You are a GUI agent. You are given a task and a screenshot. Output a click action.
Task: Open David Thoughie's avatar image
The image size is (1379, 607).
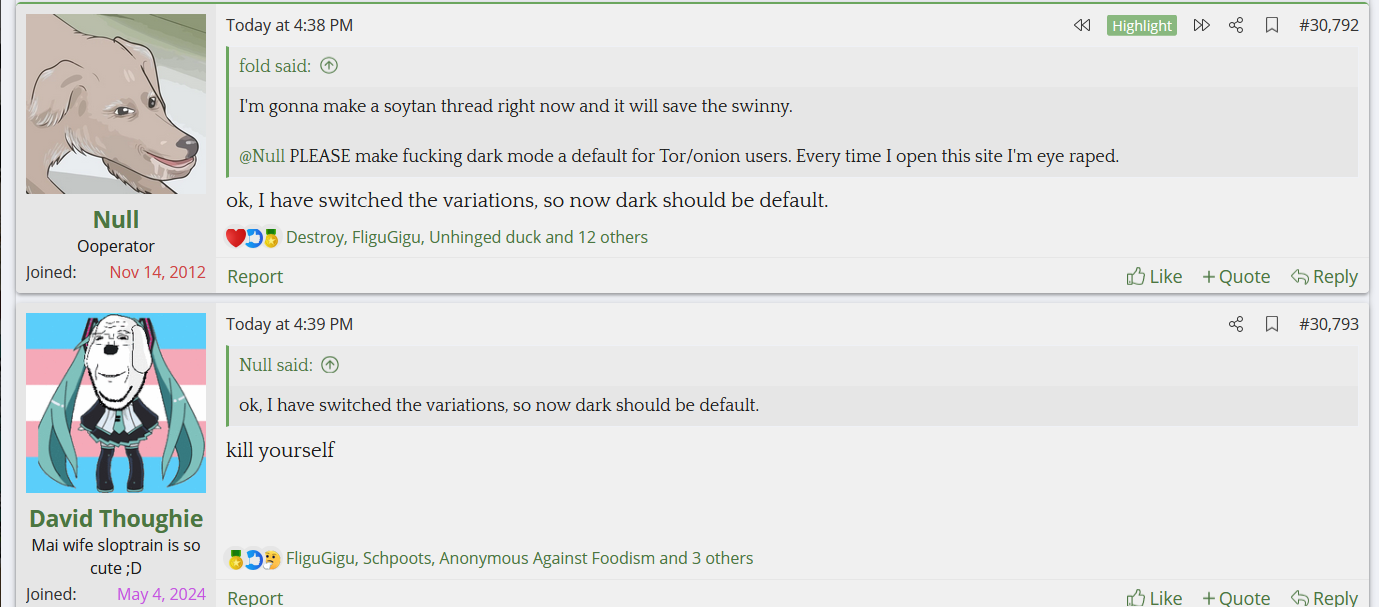(x=116, y=403)
